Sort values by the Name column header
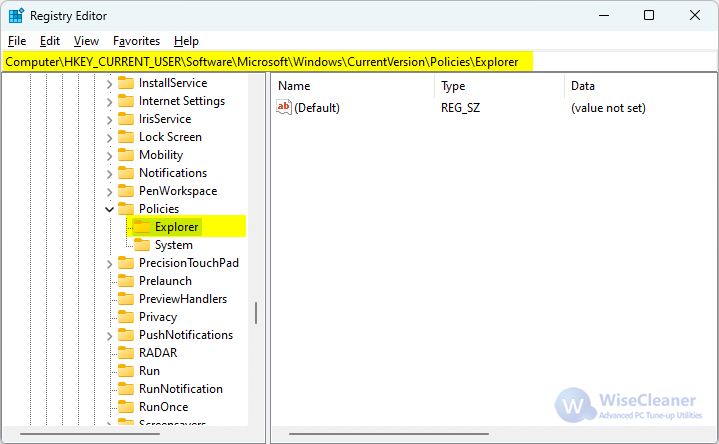This screenshot has width=719, height=444. 294,86
